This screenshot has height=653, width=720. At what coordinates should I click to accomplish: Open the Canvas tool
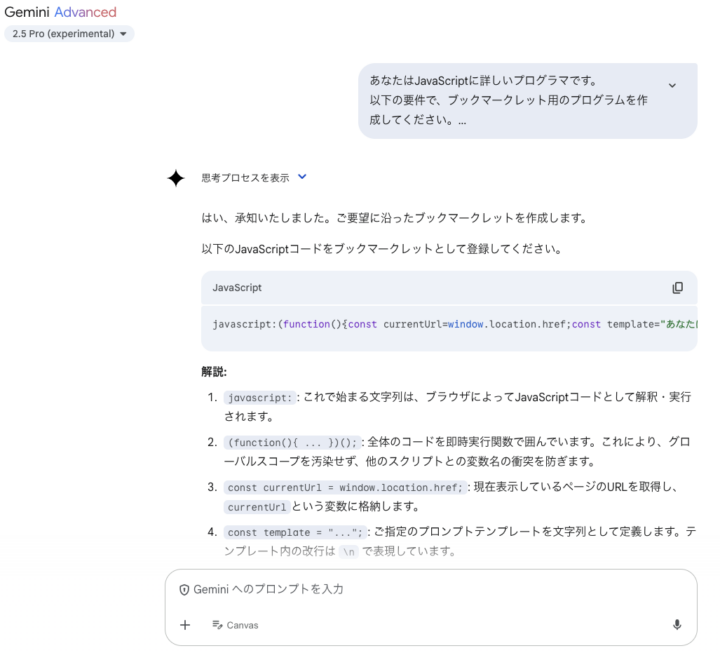tap(236, 625)
